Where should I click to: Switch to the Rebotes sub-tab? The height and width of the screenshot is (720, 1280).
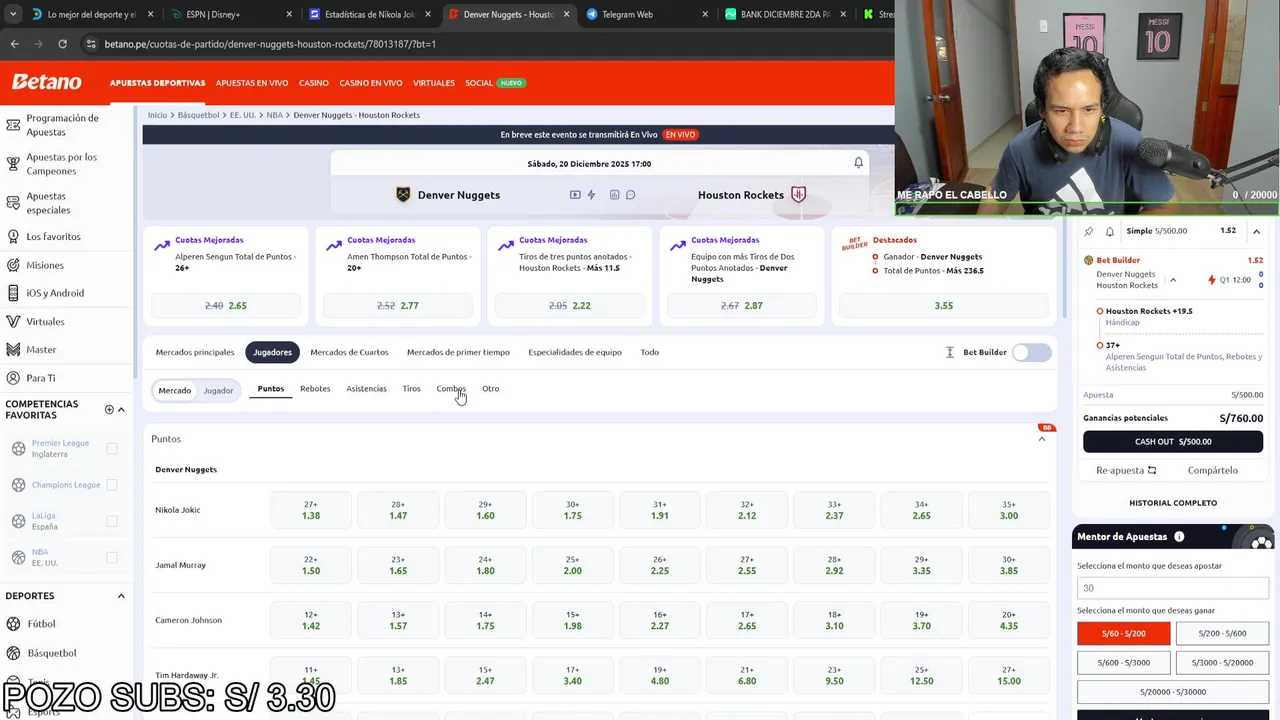tap(315, 389)
